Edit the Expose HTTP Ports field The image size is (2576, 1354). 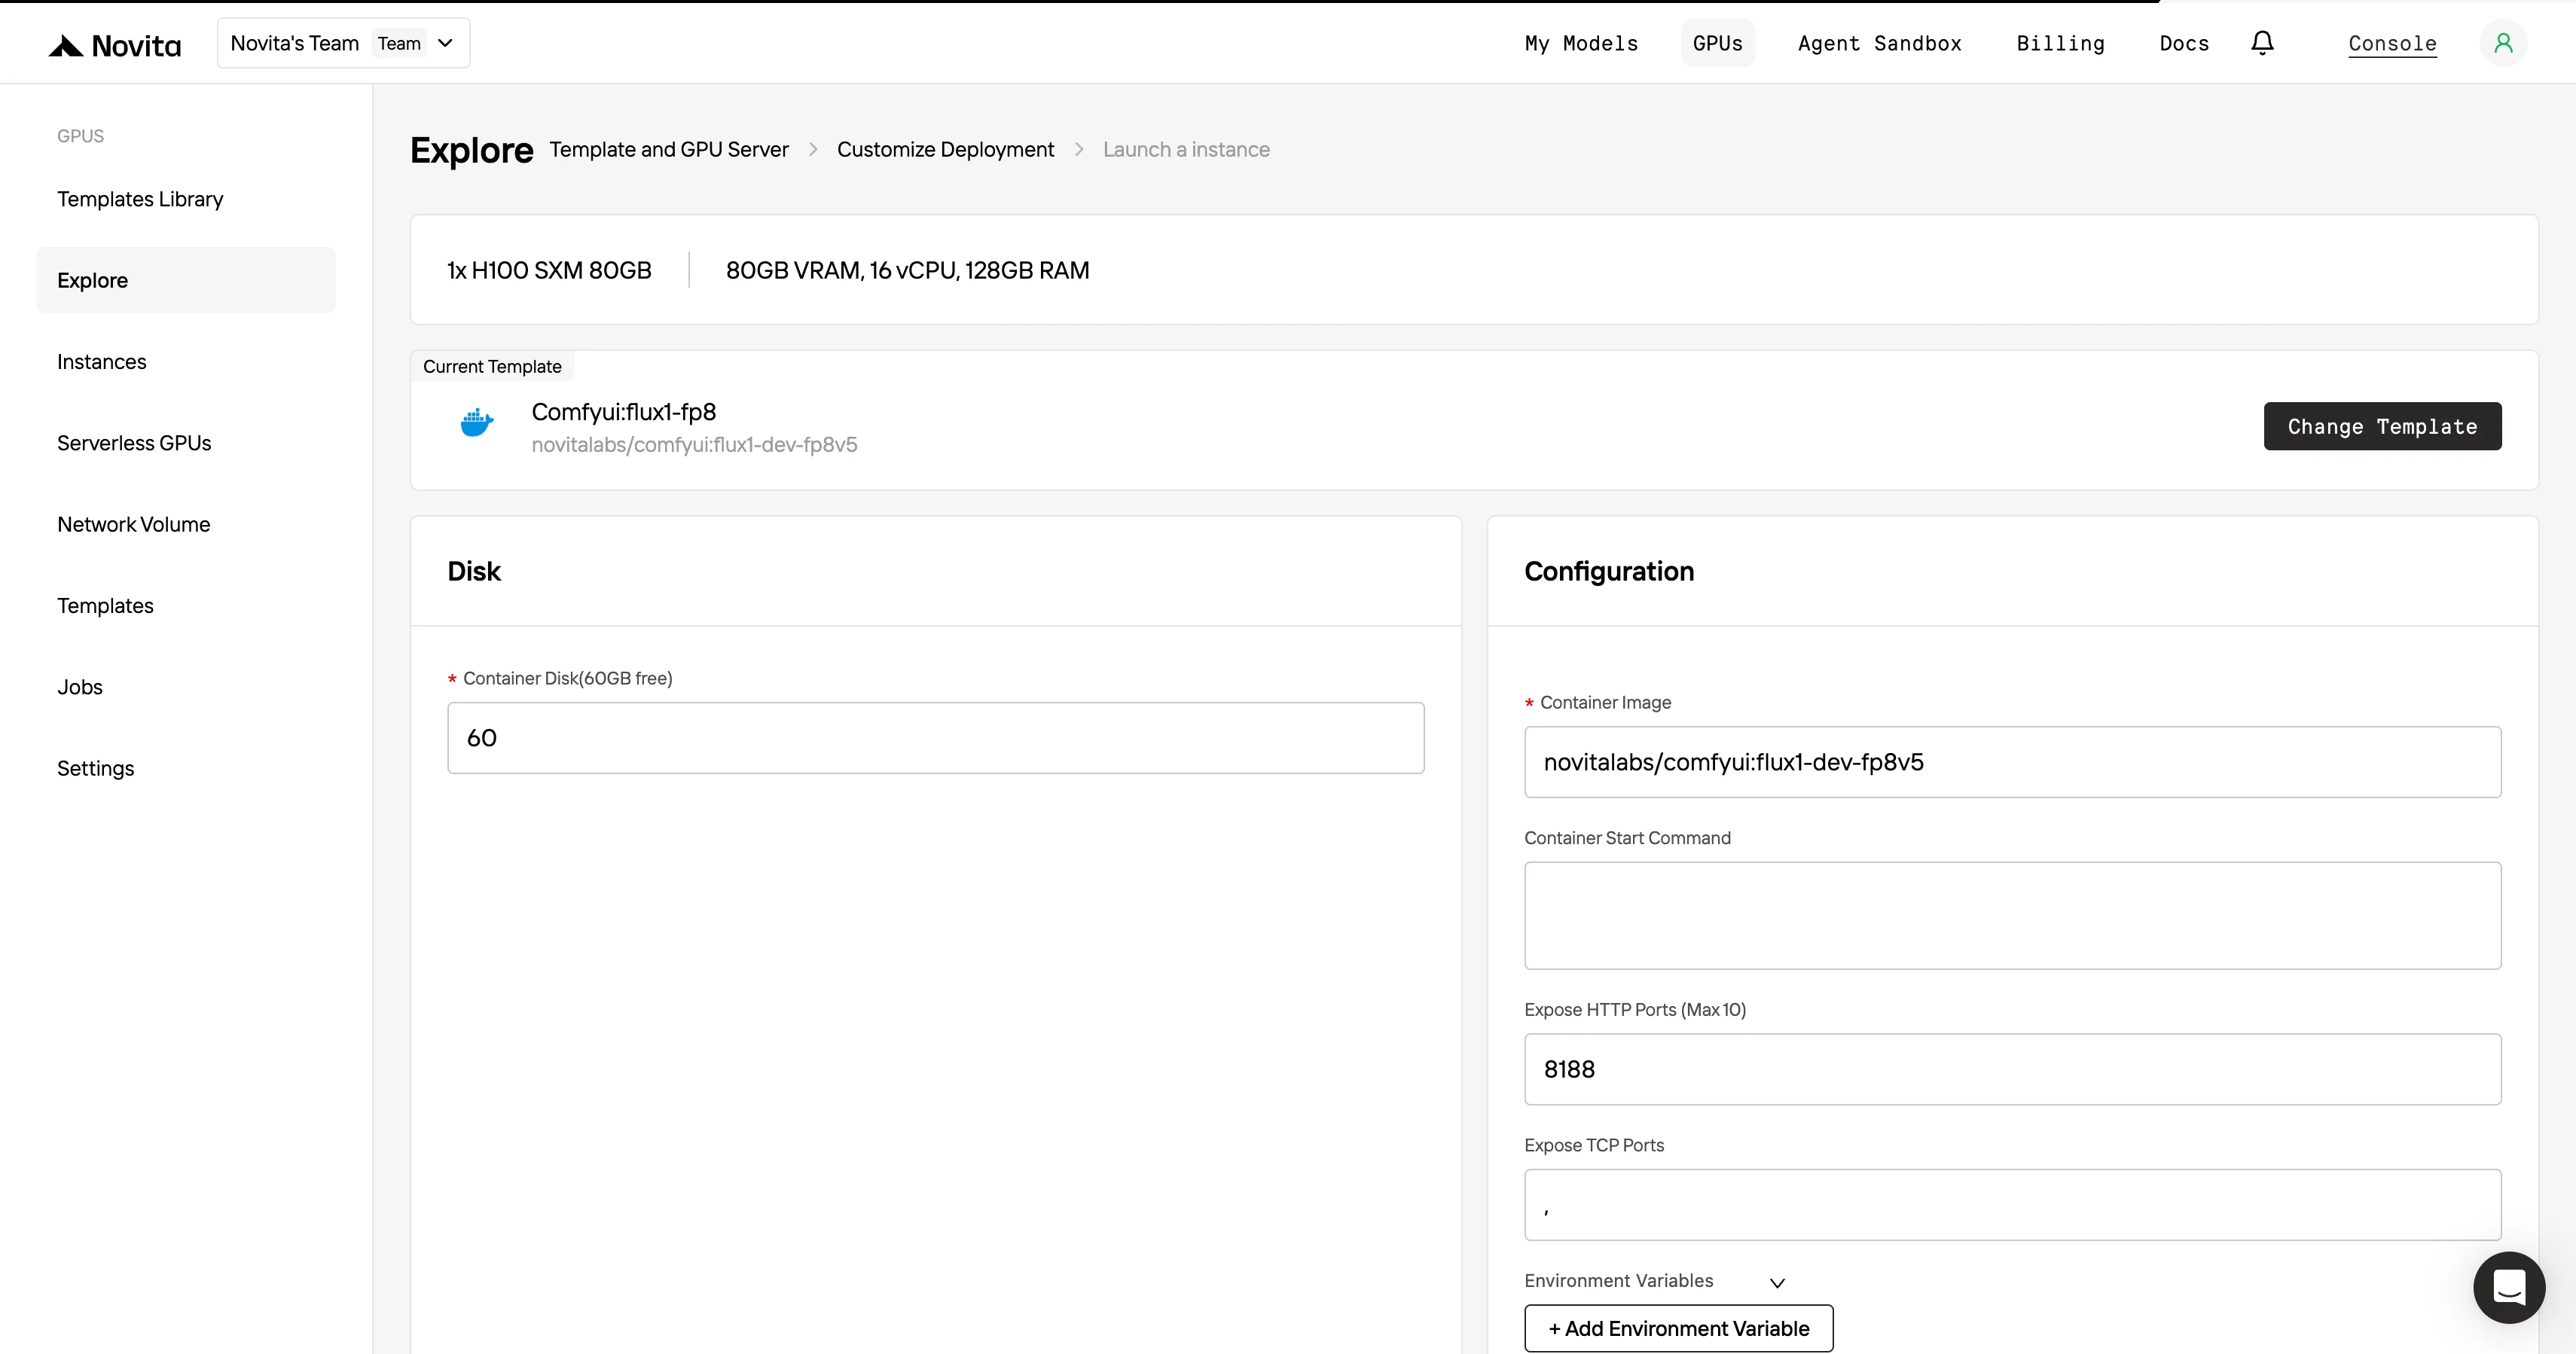coord(2012,1069)
